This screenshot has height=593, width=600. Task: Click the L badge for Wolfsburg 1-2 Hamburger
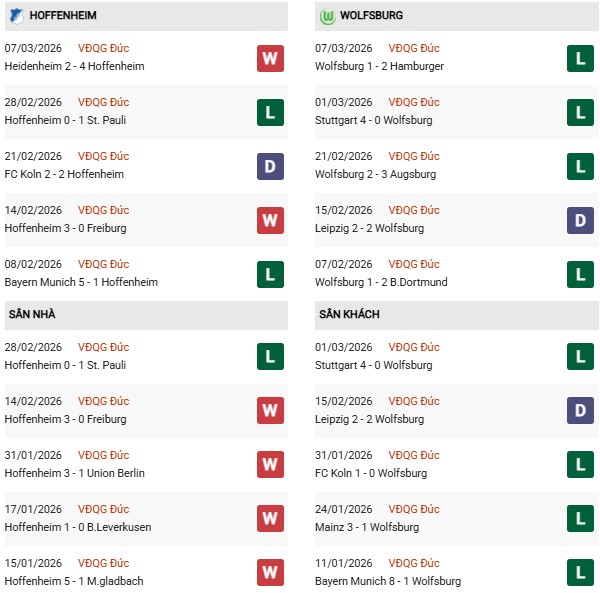point(580,58)
